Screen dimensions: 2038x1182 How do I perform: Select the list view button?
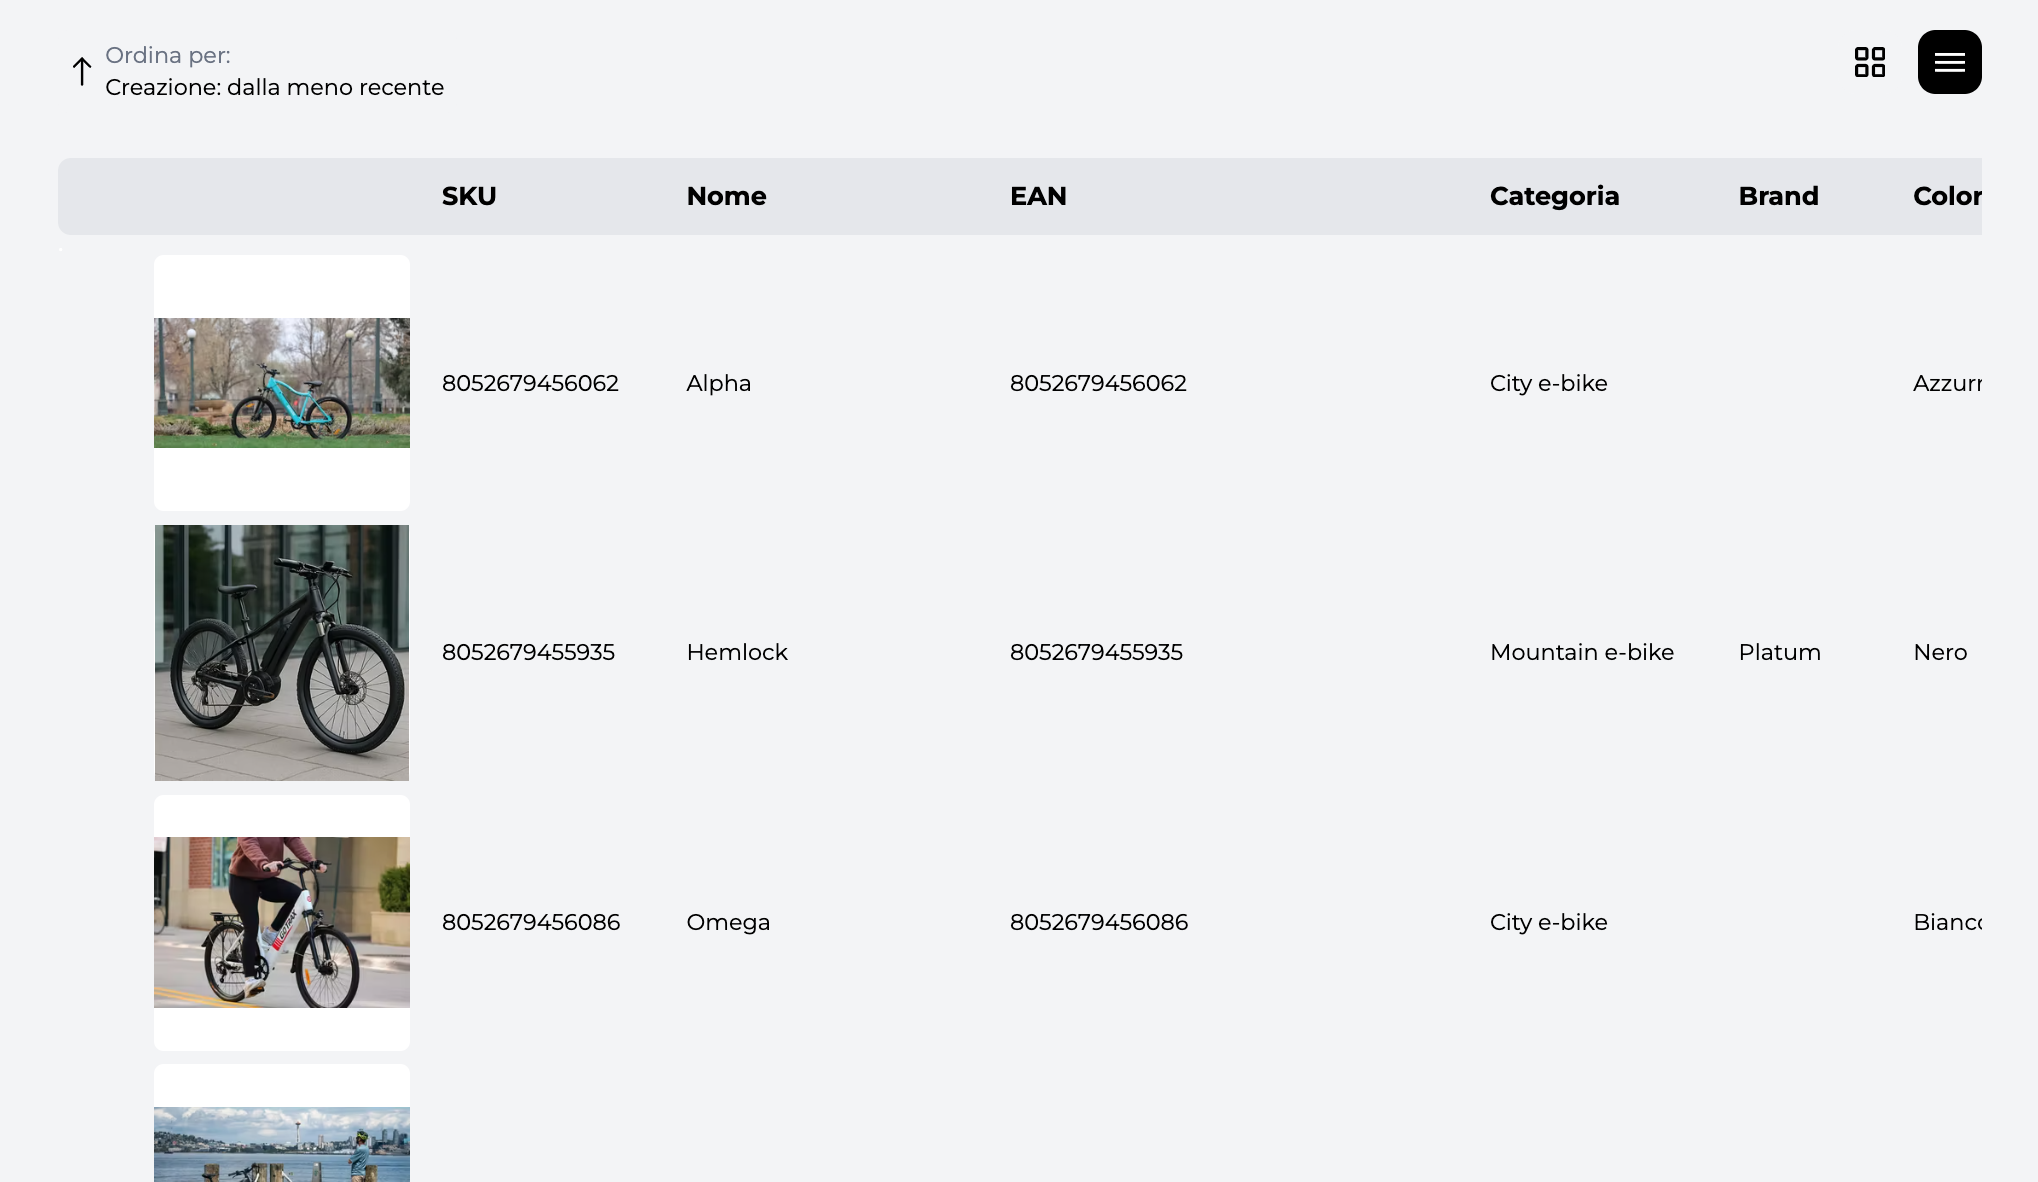pyautogui.click(x=1949, y=62)
